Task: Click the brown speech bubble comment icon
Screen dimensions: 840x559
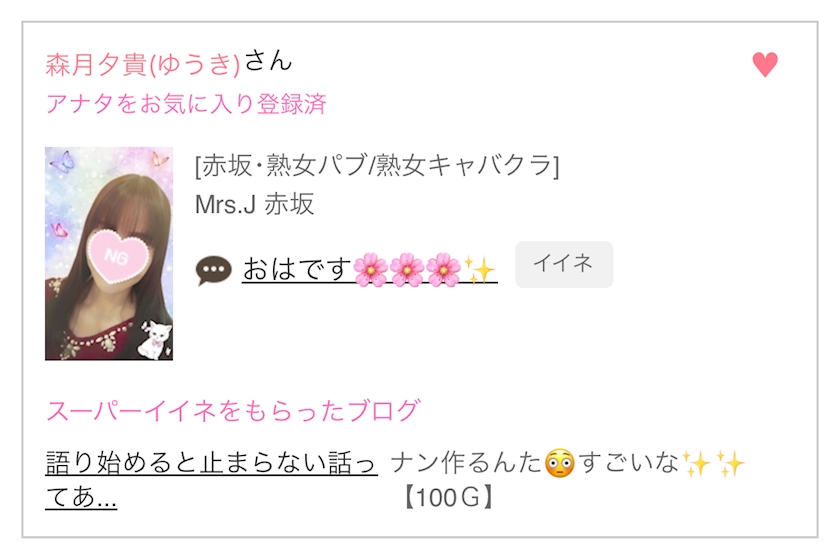Action: (213, 271)
